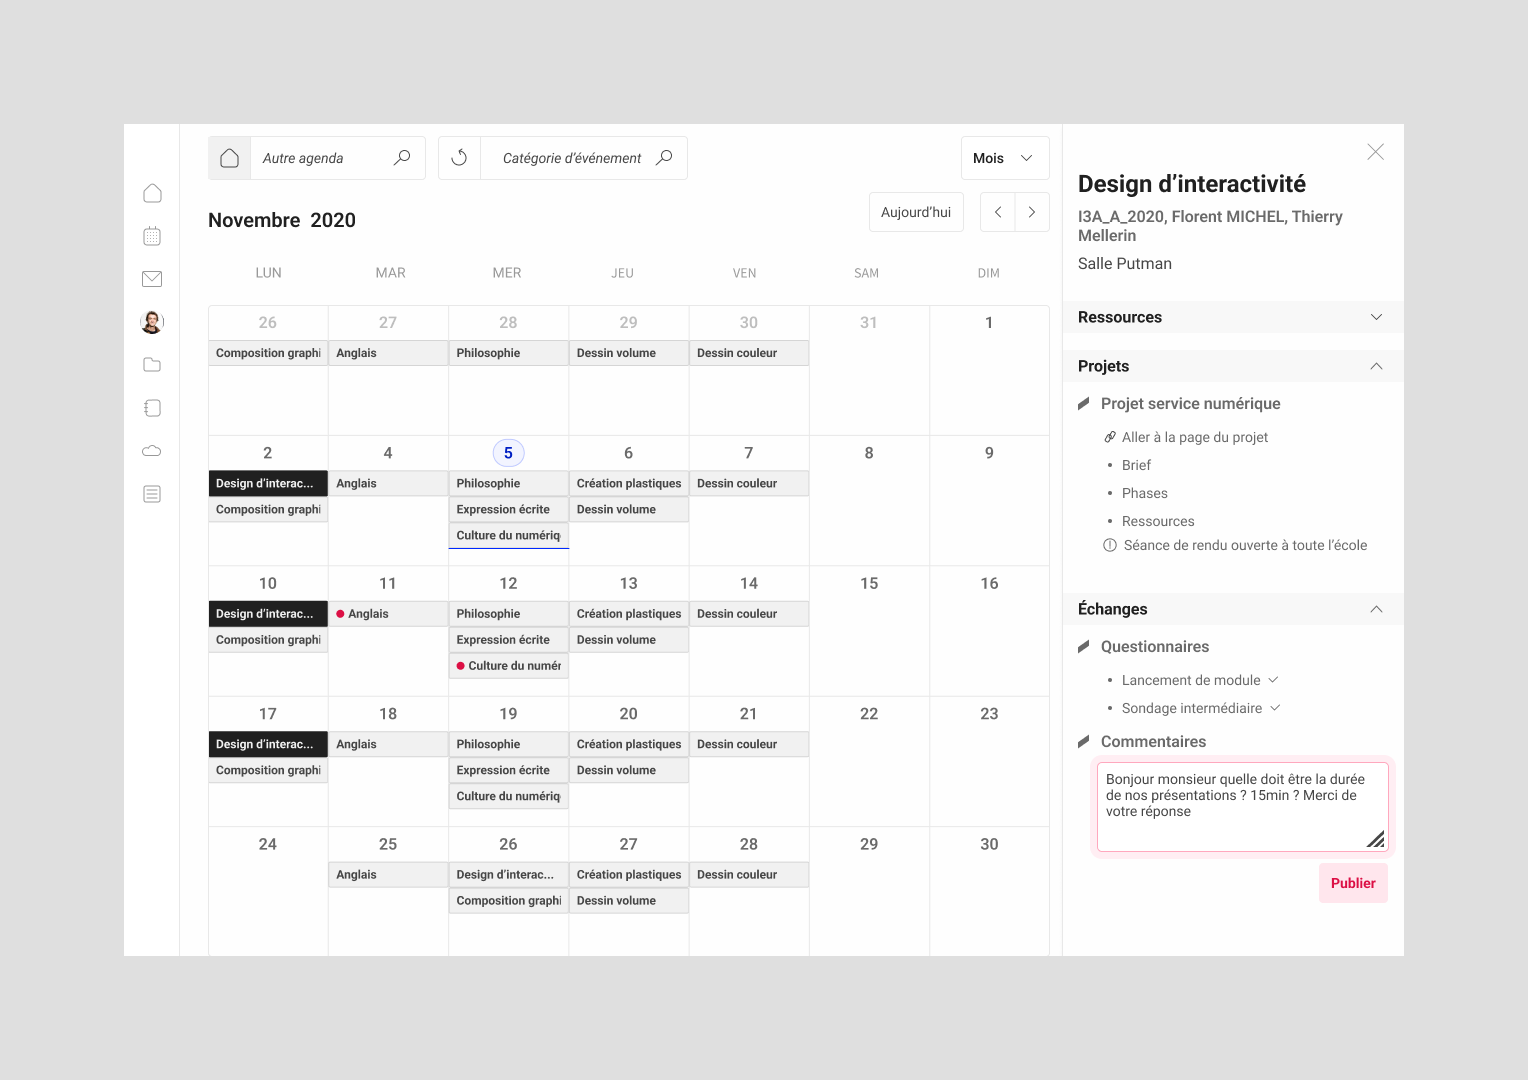Open the folder icon in the sidebar

152,365
